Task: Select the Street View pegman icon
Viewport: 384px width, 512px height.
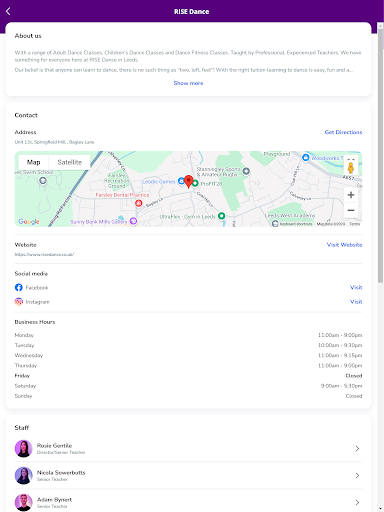Action: [351, 167]
